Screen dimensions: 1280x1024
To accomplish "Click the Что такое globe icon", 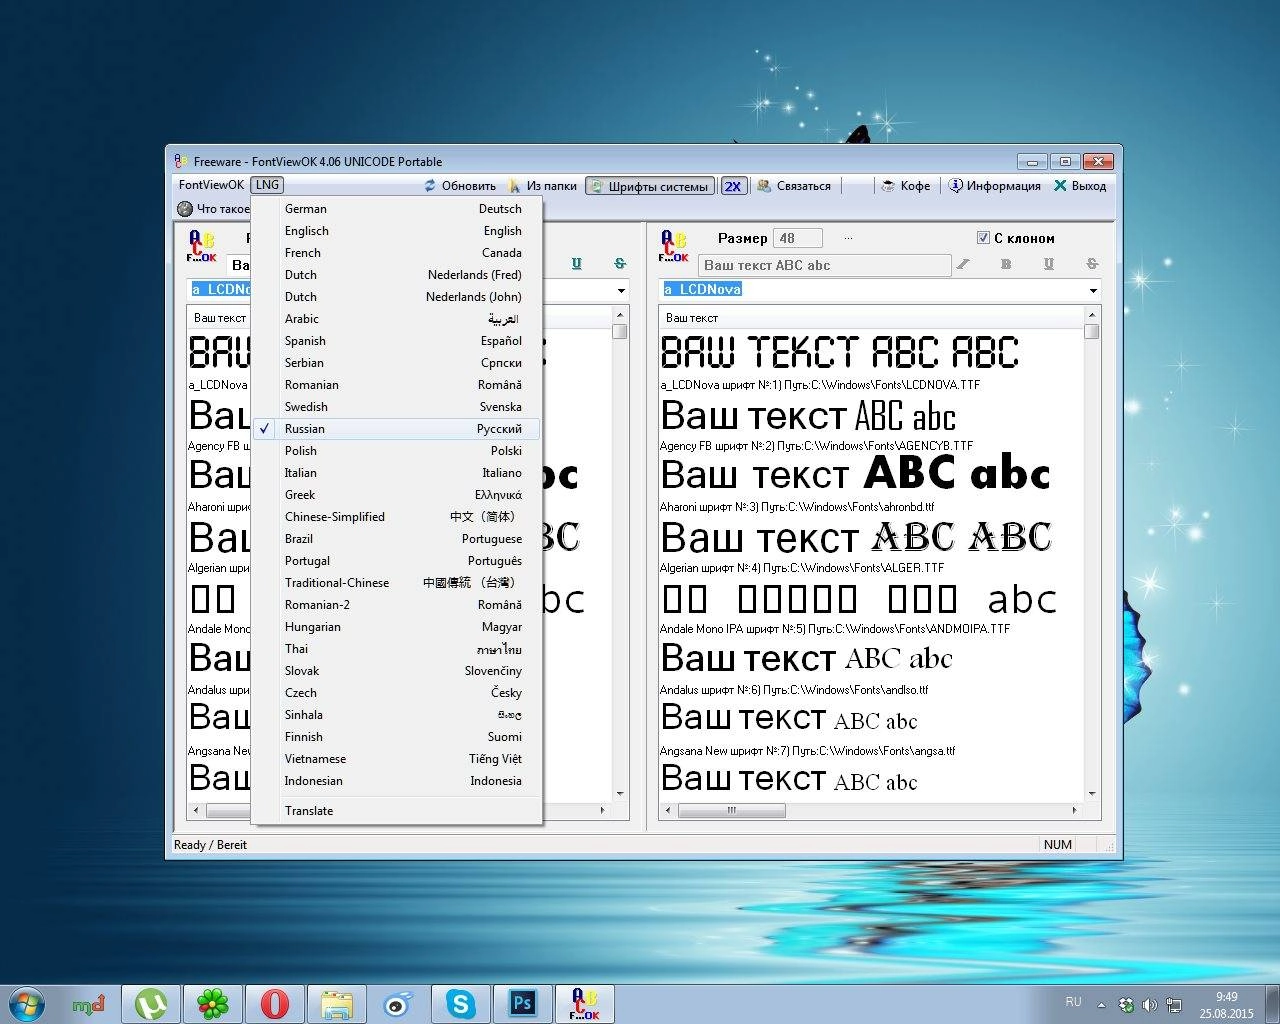I will click(x=185, y=209).
